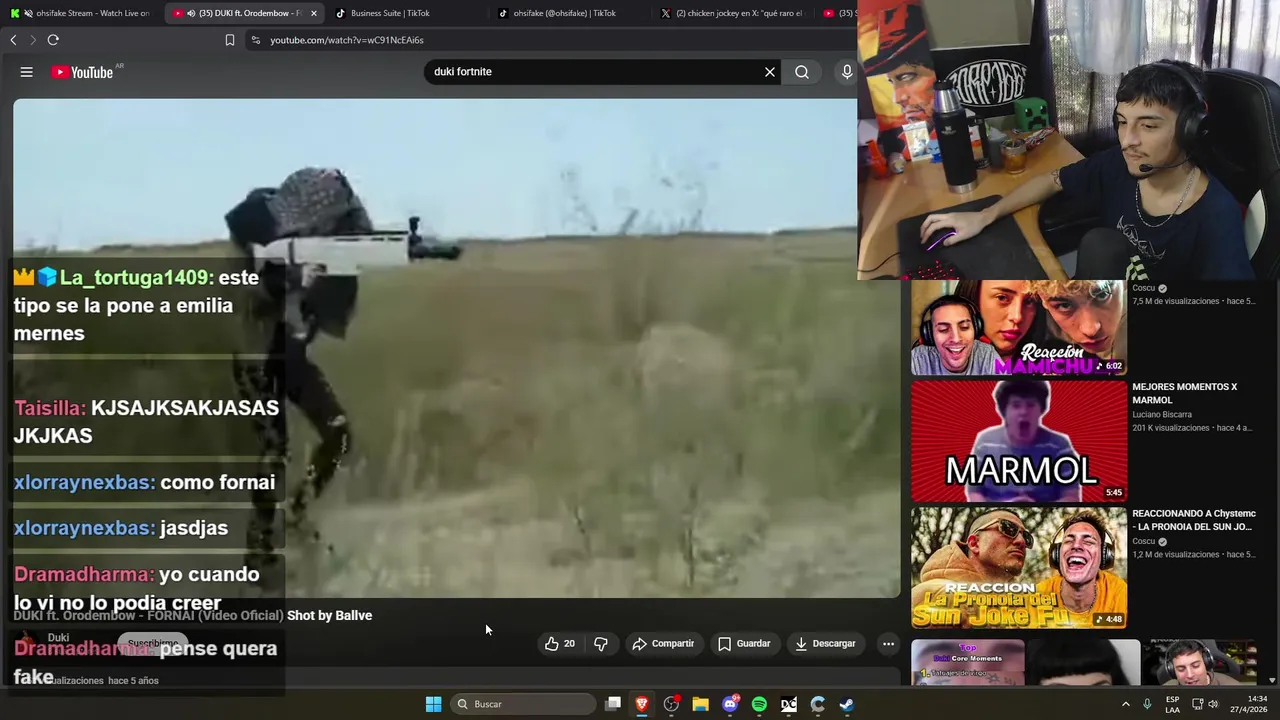Image resolution: width=1280 pixels, height=720 pixels.
Task: Clear the 'duki fortnite' search text
Action: pos(770,72)
